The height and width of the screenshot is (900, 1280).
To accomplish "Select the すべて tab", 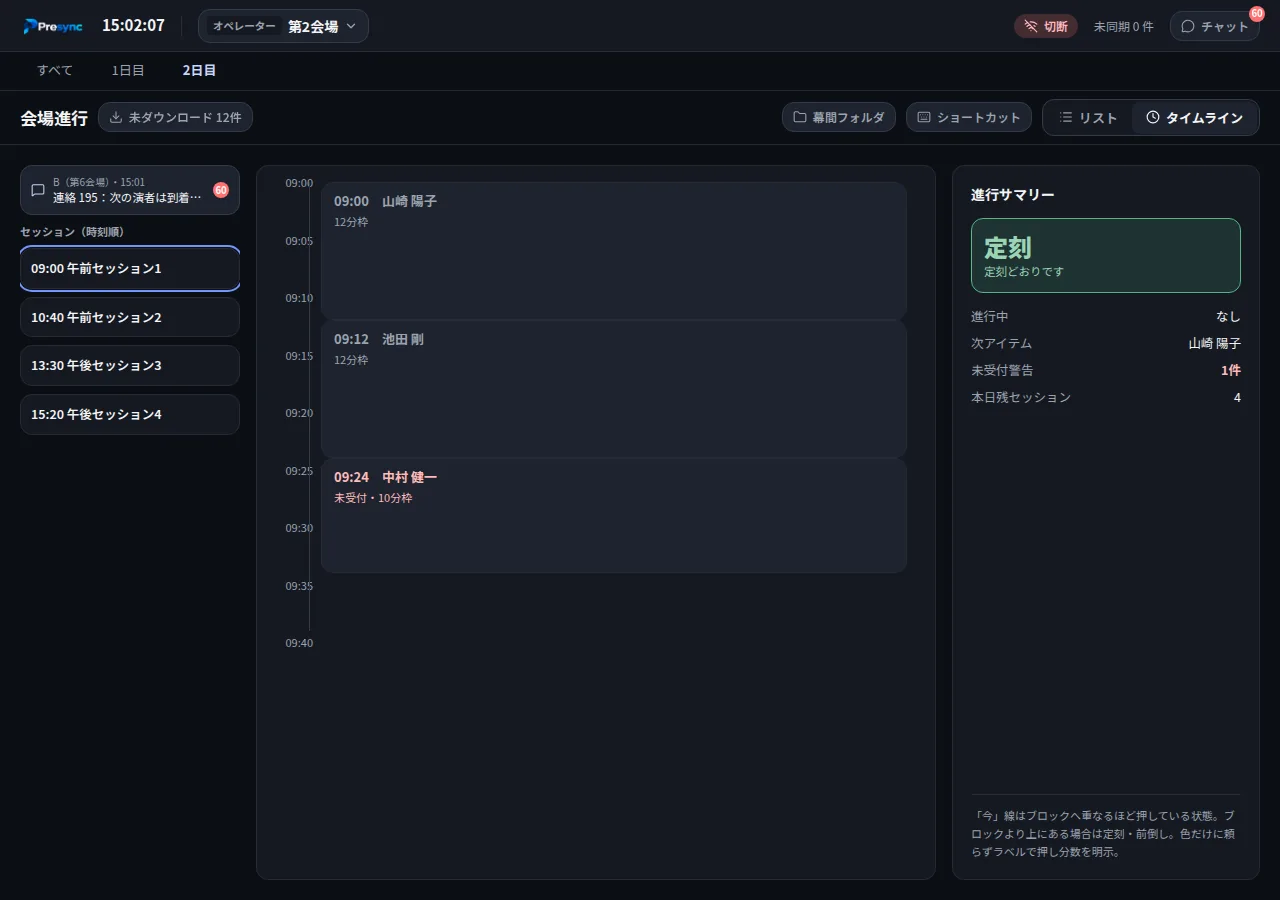I will coord(55,70).
